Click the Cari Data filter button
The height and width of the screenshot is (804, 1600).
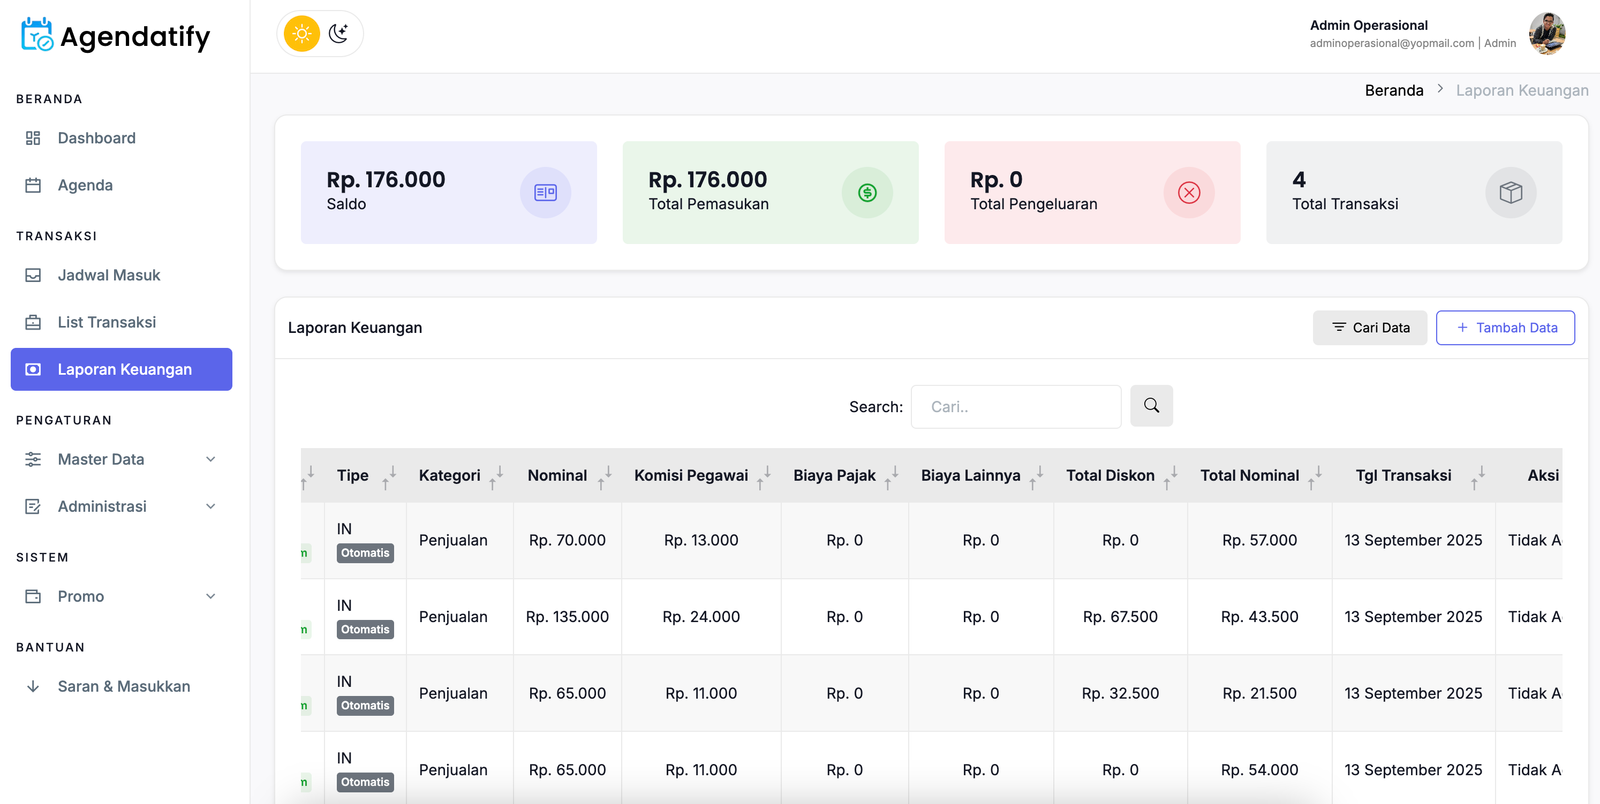pyautogui.click(x=1369, y=328)
